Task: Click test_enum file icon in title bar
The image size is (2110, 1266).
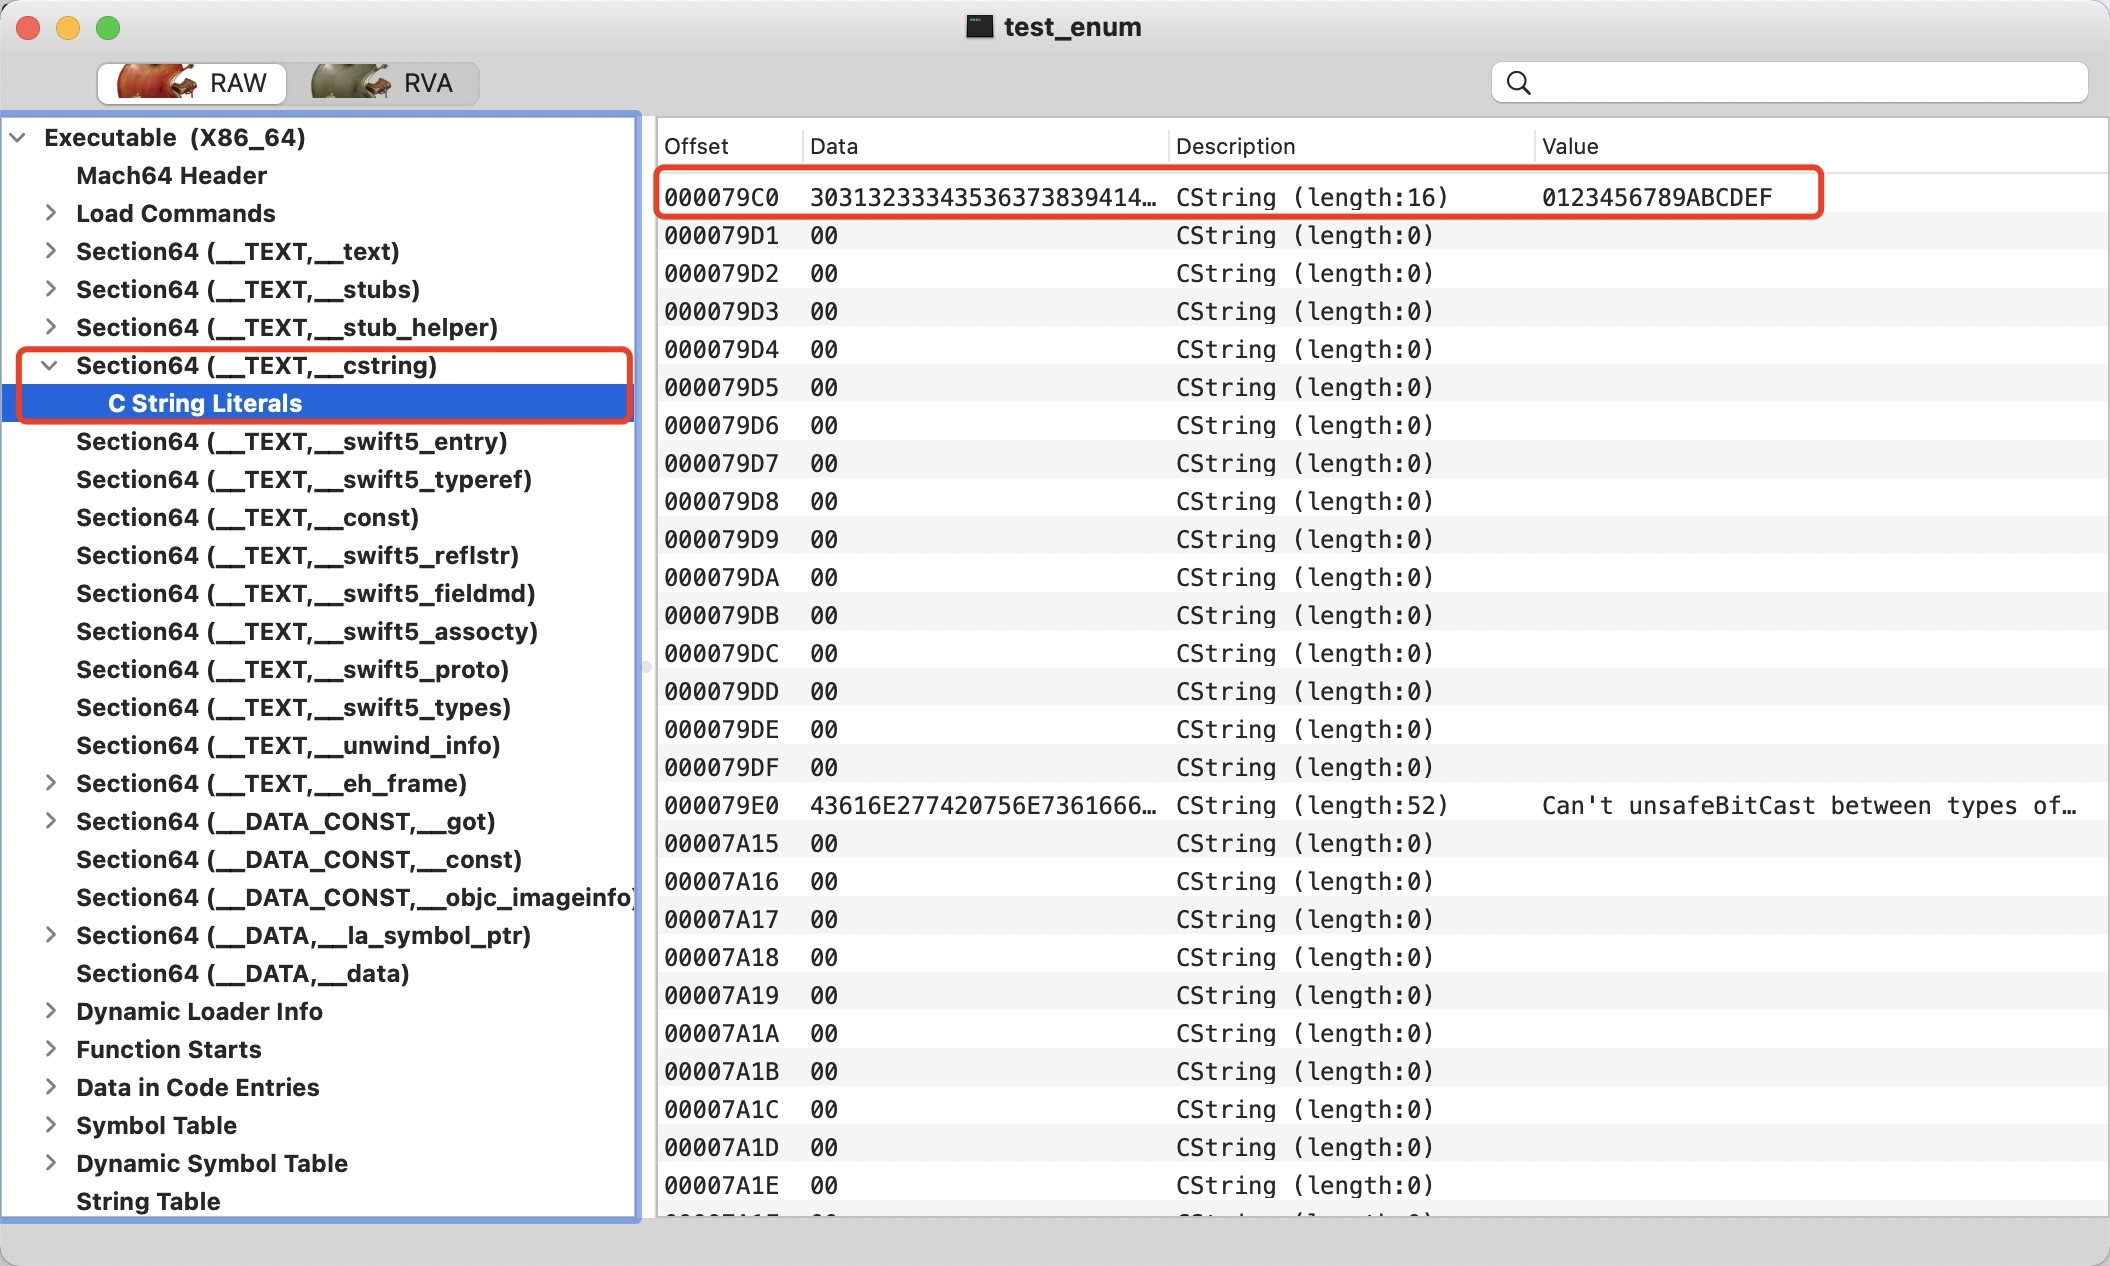Action: point(979,27)
